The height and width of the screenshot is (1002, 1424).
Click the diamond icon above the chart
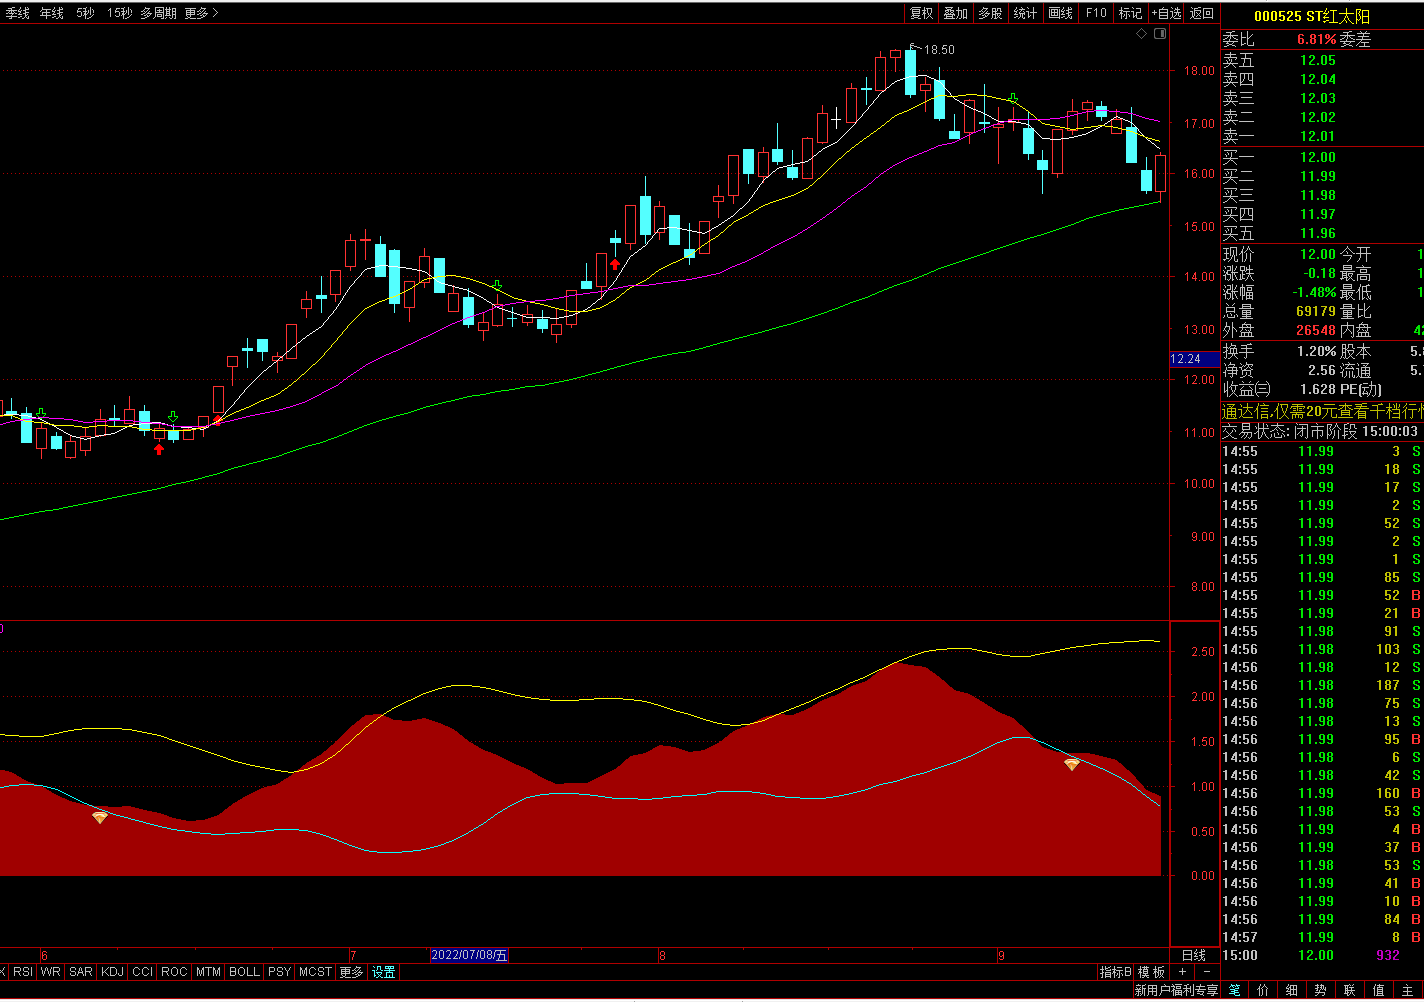1142,34
